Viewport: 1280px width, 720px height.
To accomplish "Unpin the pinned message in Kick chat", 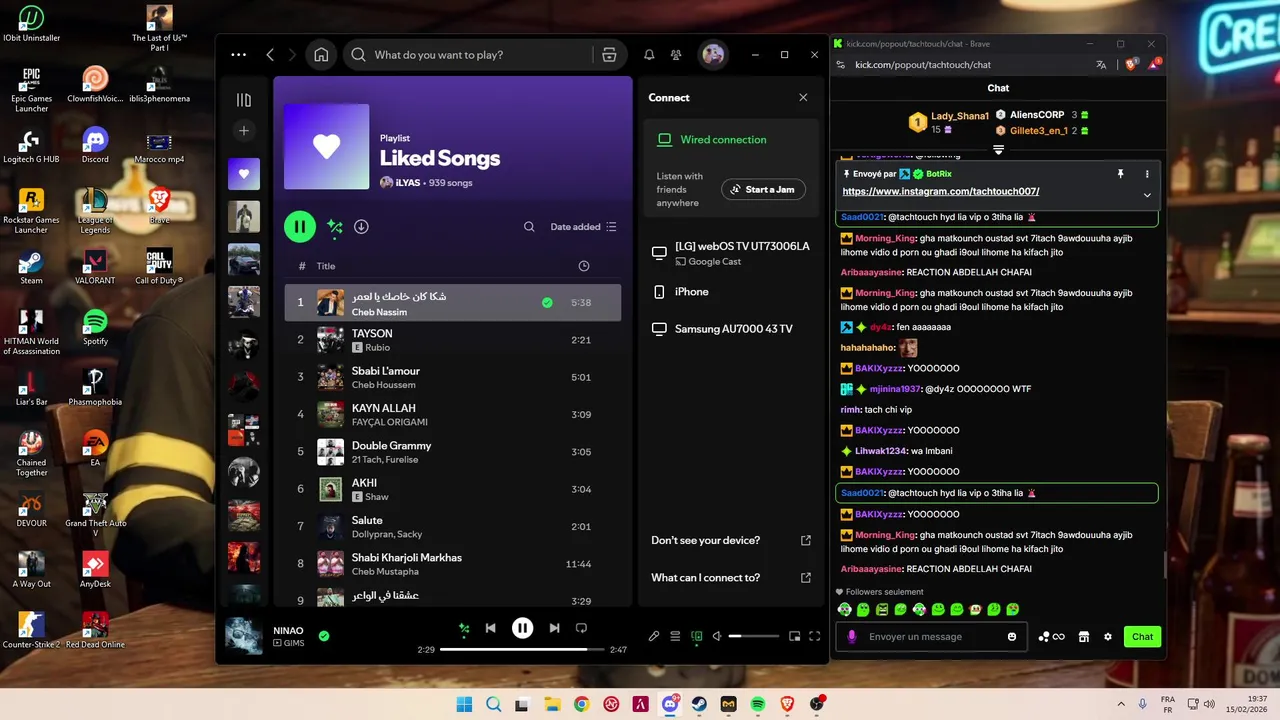I will 1121,174.
